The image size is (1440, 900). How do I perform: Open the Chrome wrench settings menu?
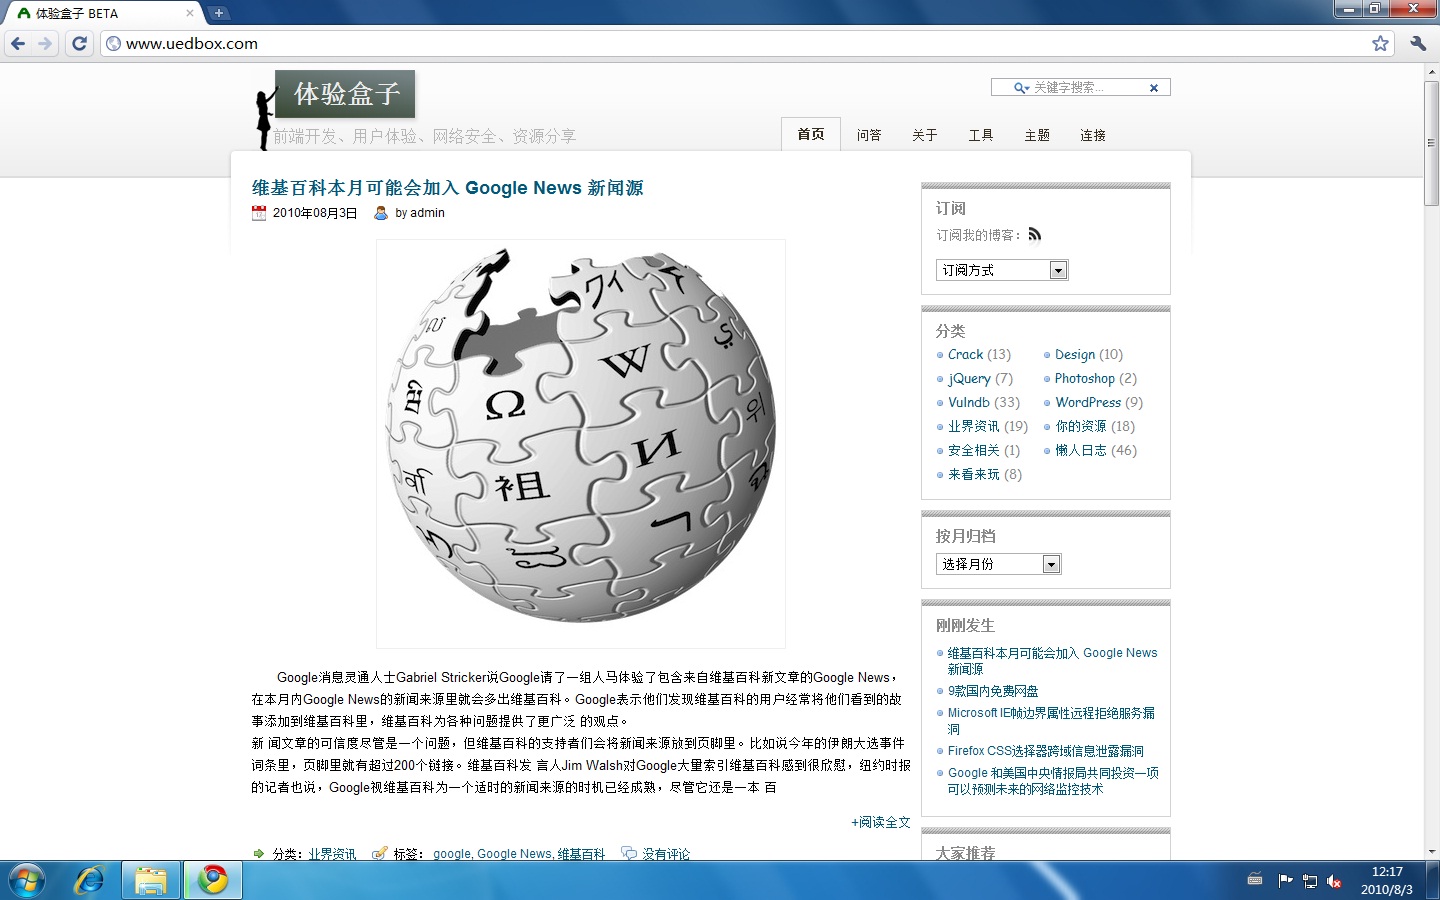coord(1418,43)
